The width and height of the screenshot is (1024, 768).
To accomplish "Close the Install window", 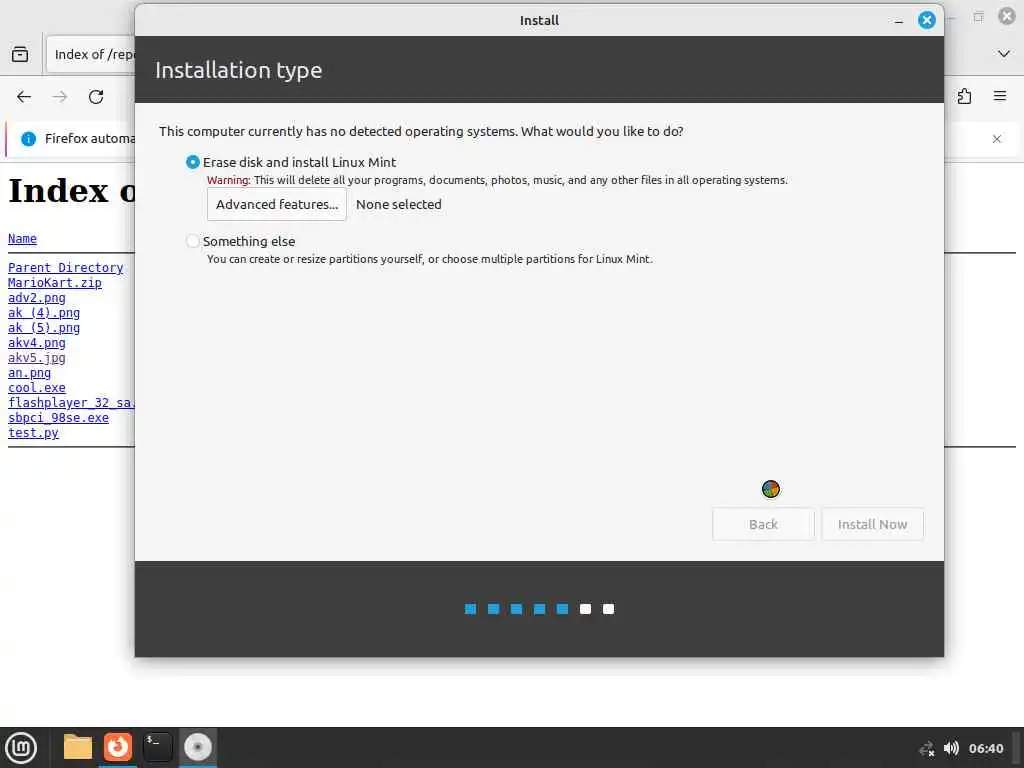I will (x=927, y=20).
